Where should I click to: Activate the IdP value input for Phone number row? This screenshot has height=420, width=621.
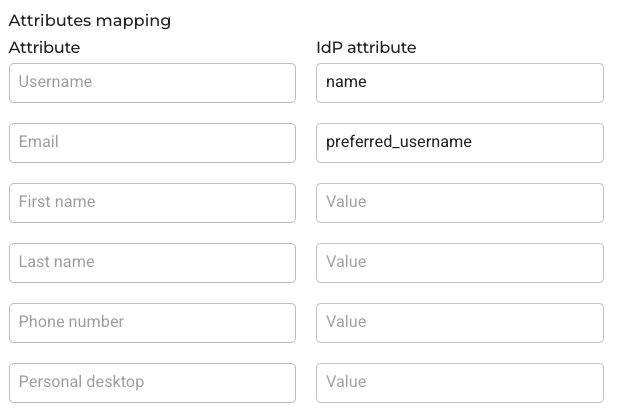(x=460, y=323)
